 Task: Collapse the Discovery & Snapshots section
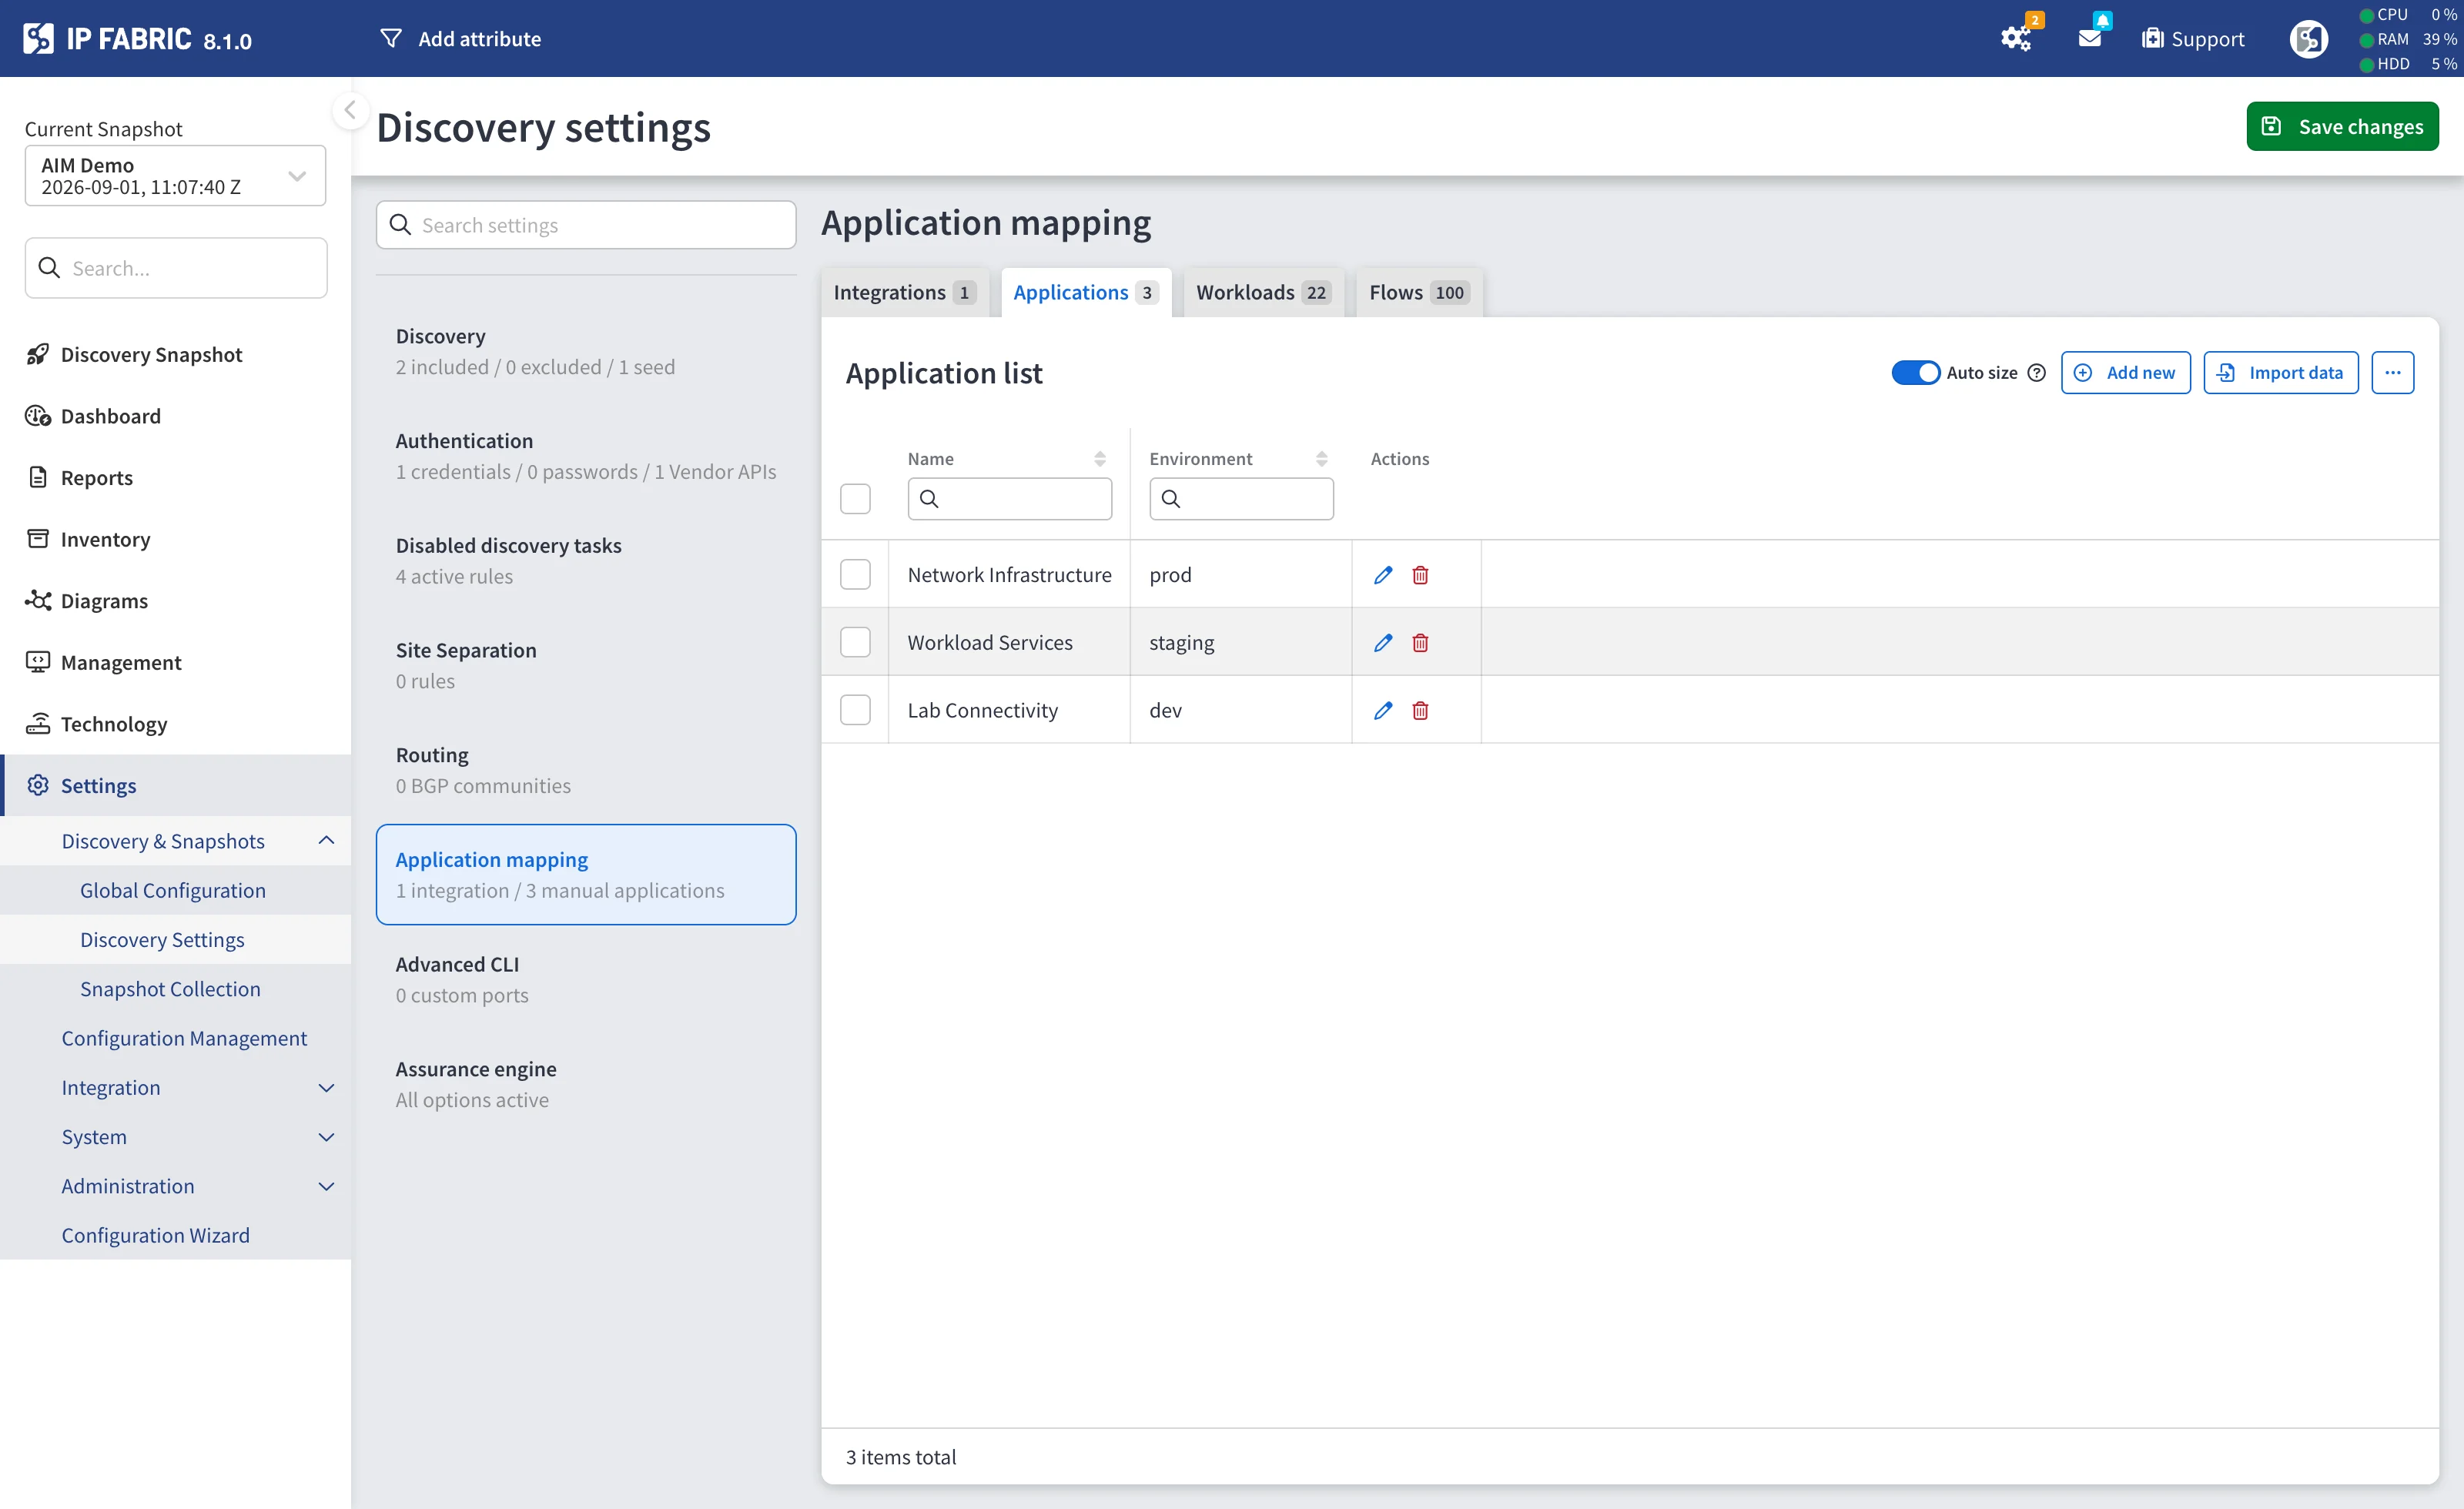[x=326, y=841]
